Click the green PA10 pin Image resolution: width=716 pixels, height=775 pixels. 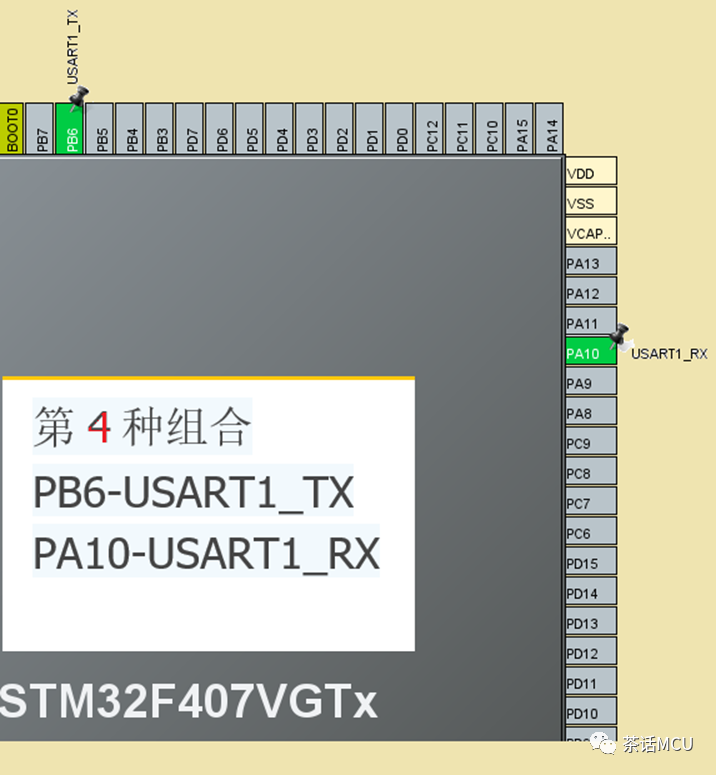[x=591, y=351]
